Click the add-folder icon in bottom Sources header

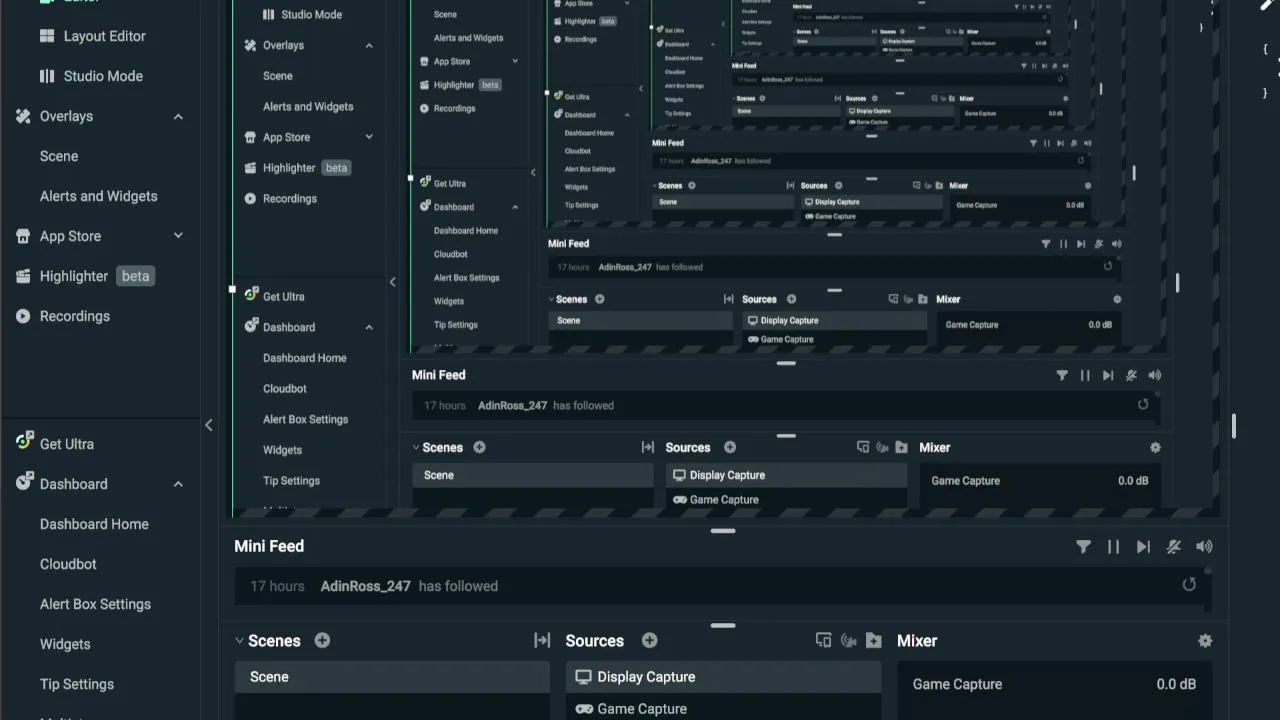[874, 640]
